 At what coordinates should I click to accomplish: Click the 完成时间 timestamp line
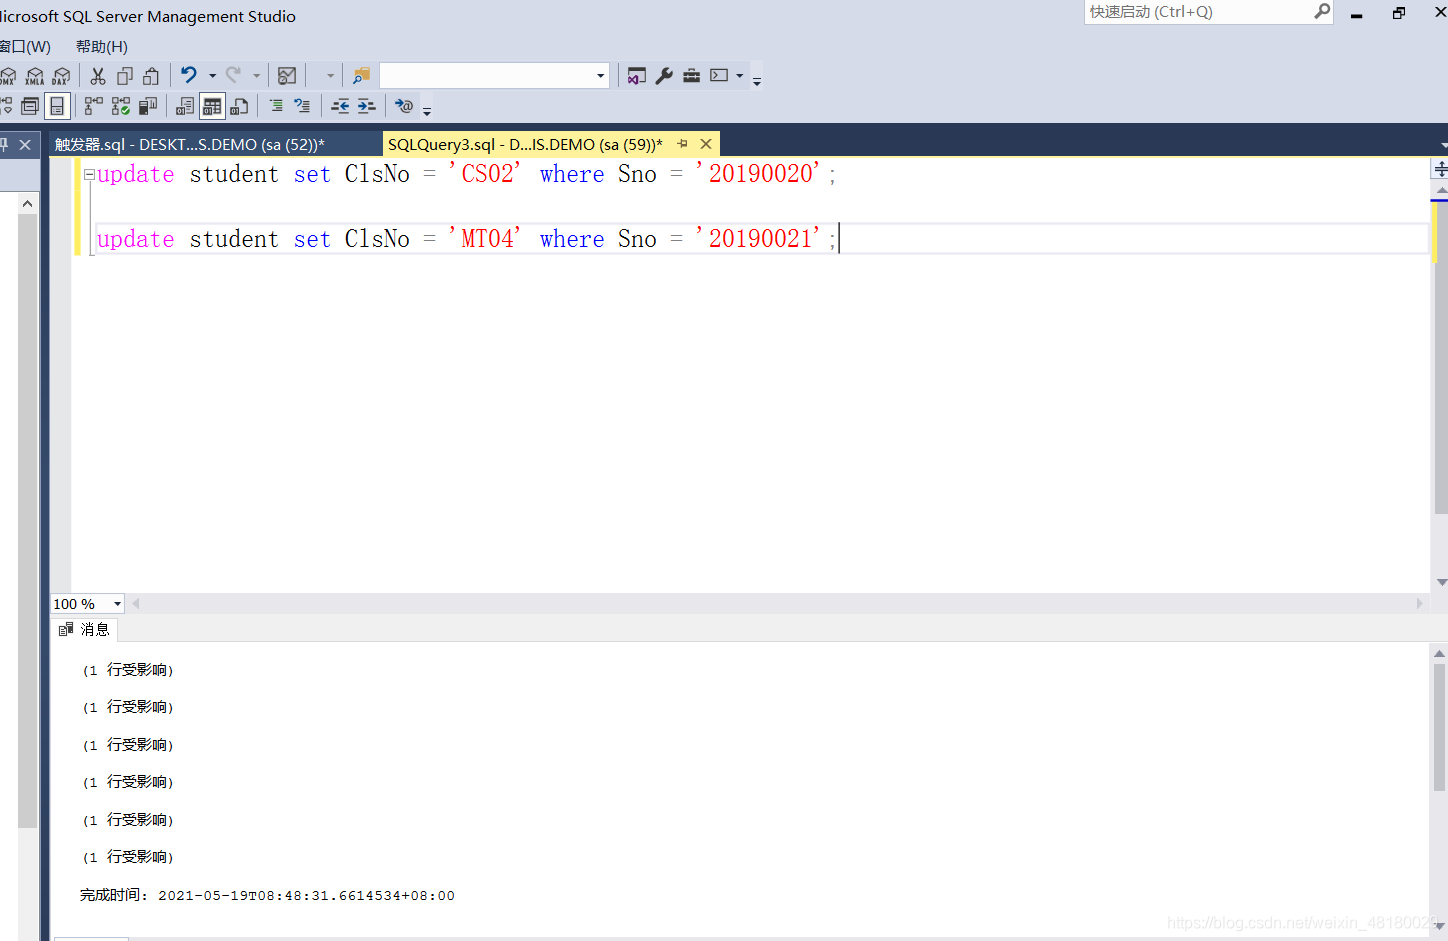pos(267,895)
